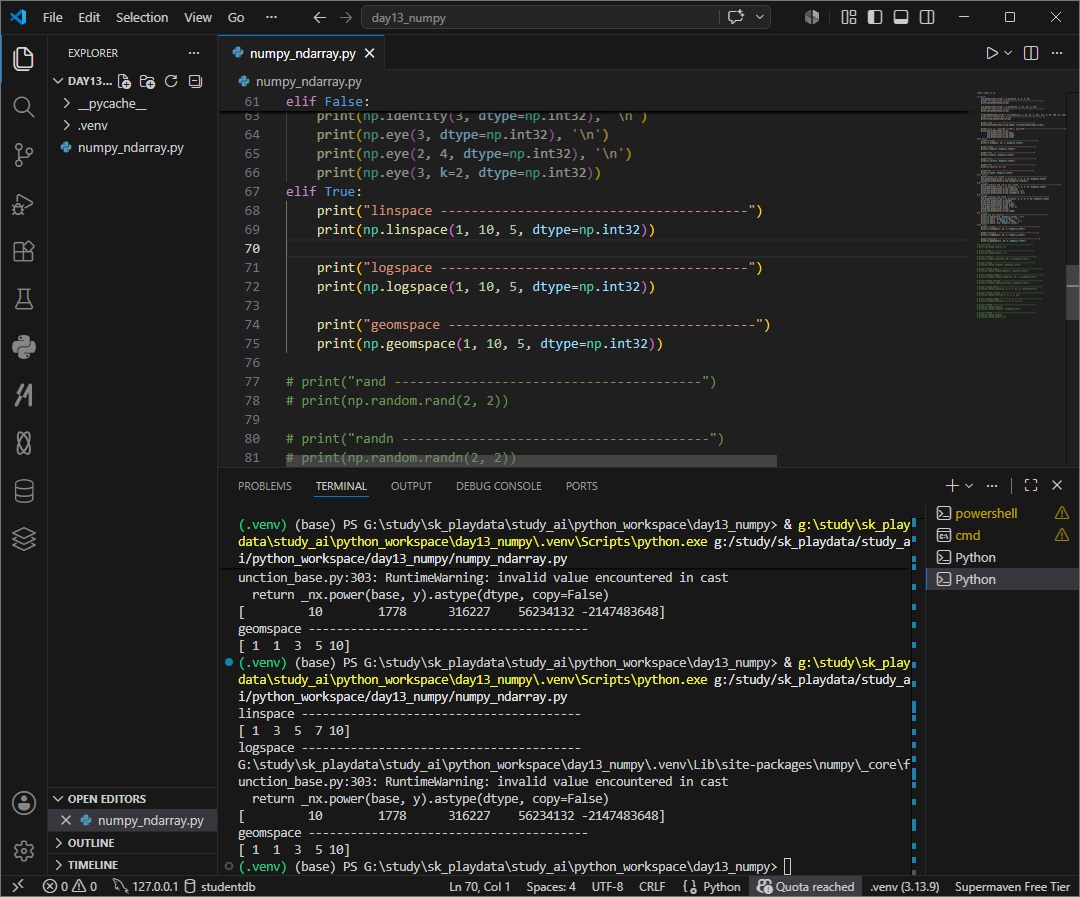Run the Python file with play button
Viewport: 1080px width, 897px height.
click(x=991, y=53)
